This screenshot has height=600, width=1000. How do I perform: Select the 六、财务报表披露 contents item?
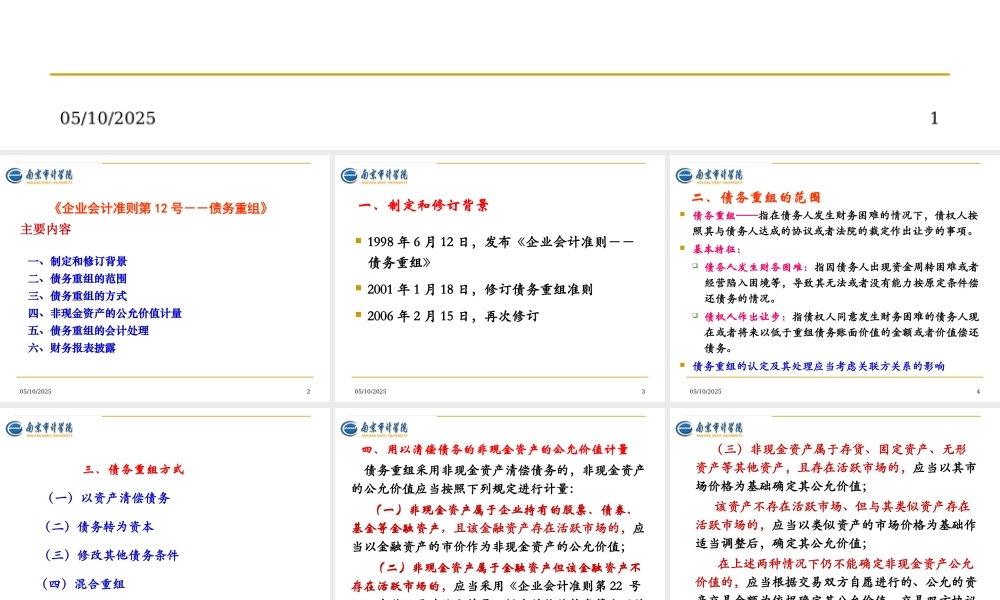point(71,348)
